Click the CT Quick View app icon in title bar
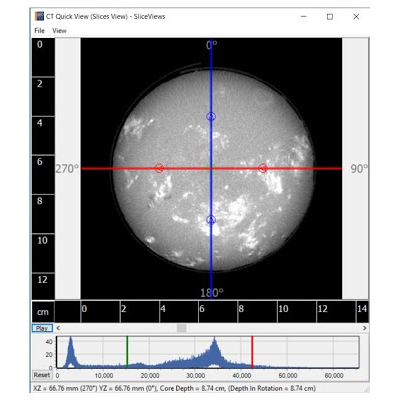The image size is (399, 401). (x=39, y=16)
